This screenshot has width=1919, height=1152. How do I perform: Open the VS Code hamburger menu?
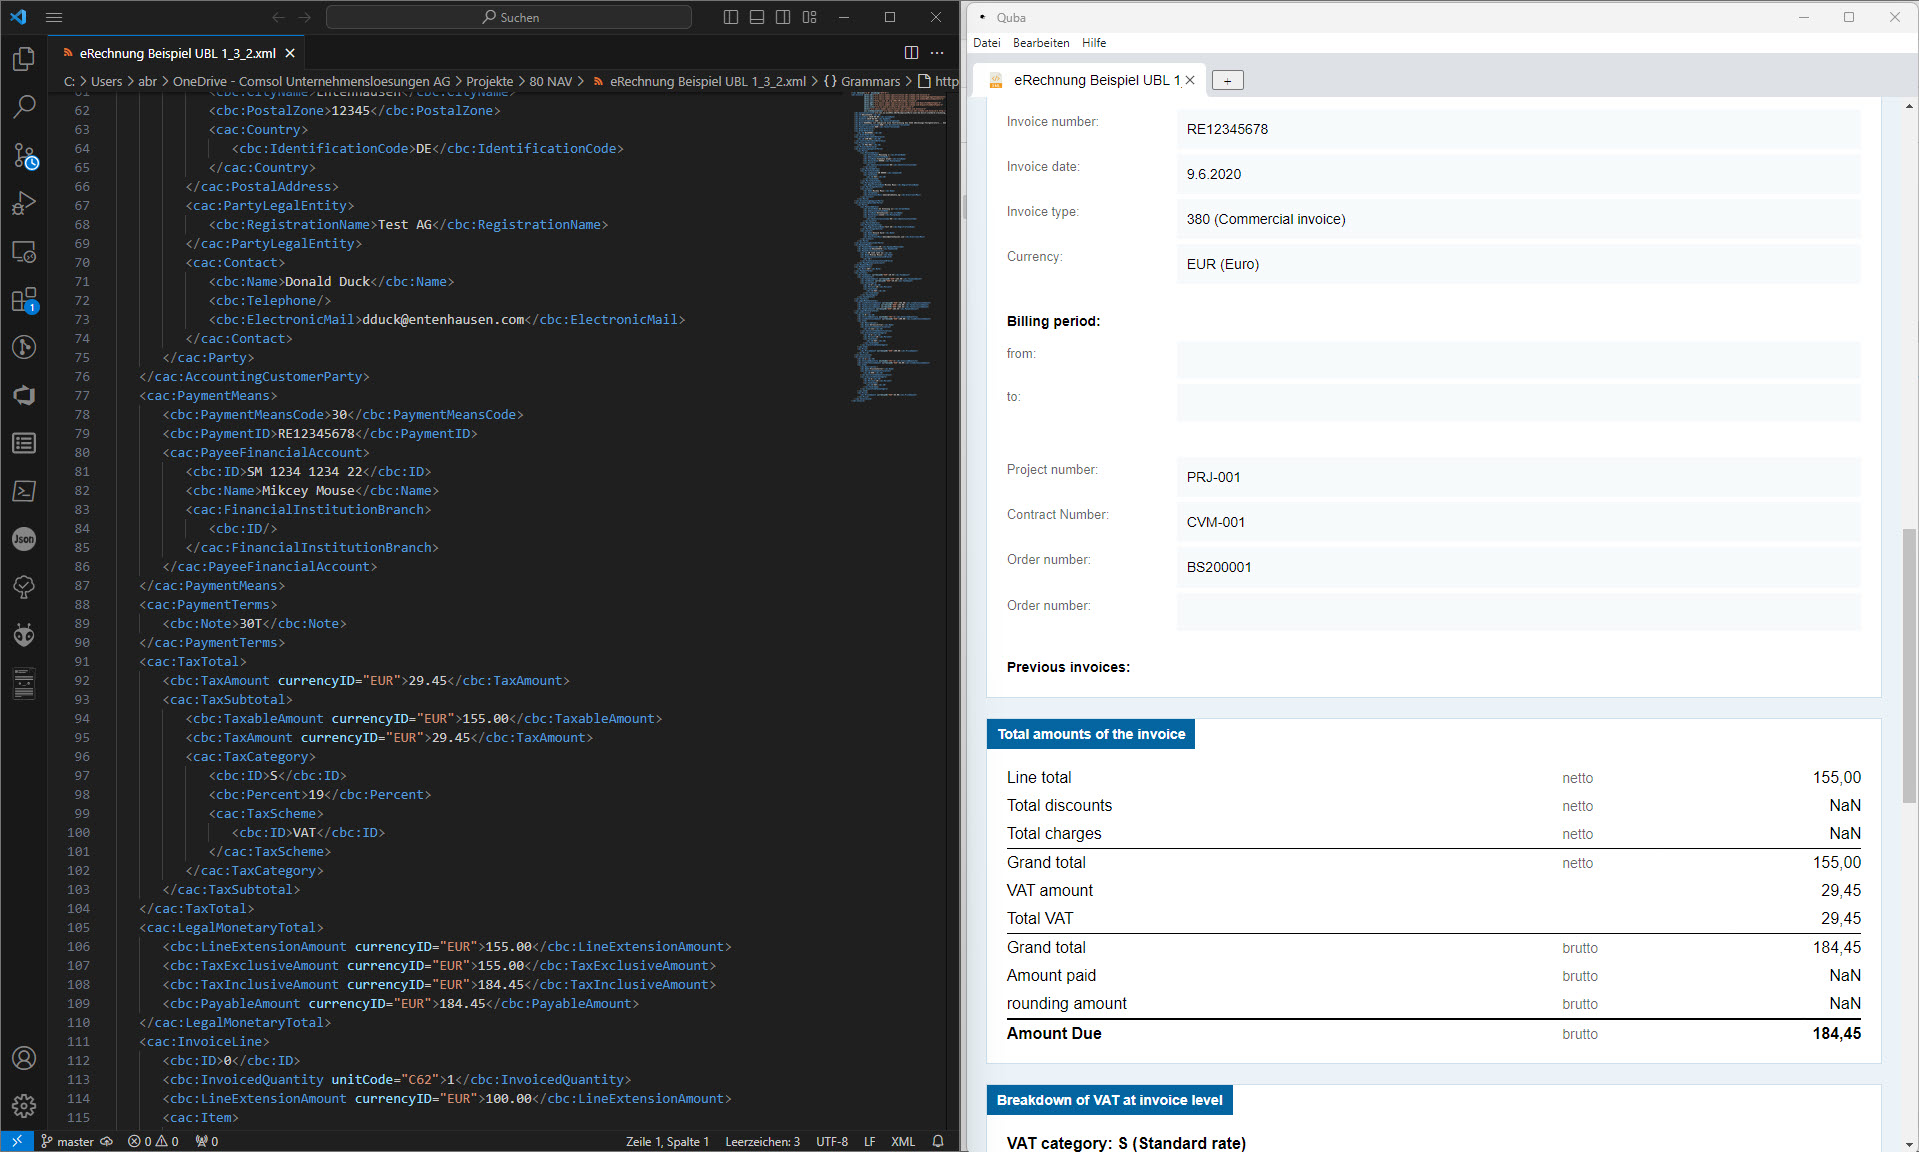(x=54, y=17)
